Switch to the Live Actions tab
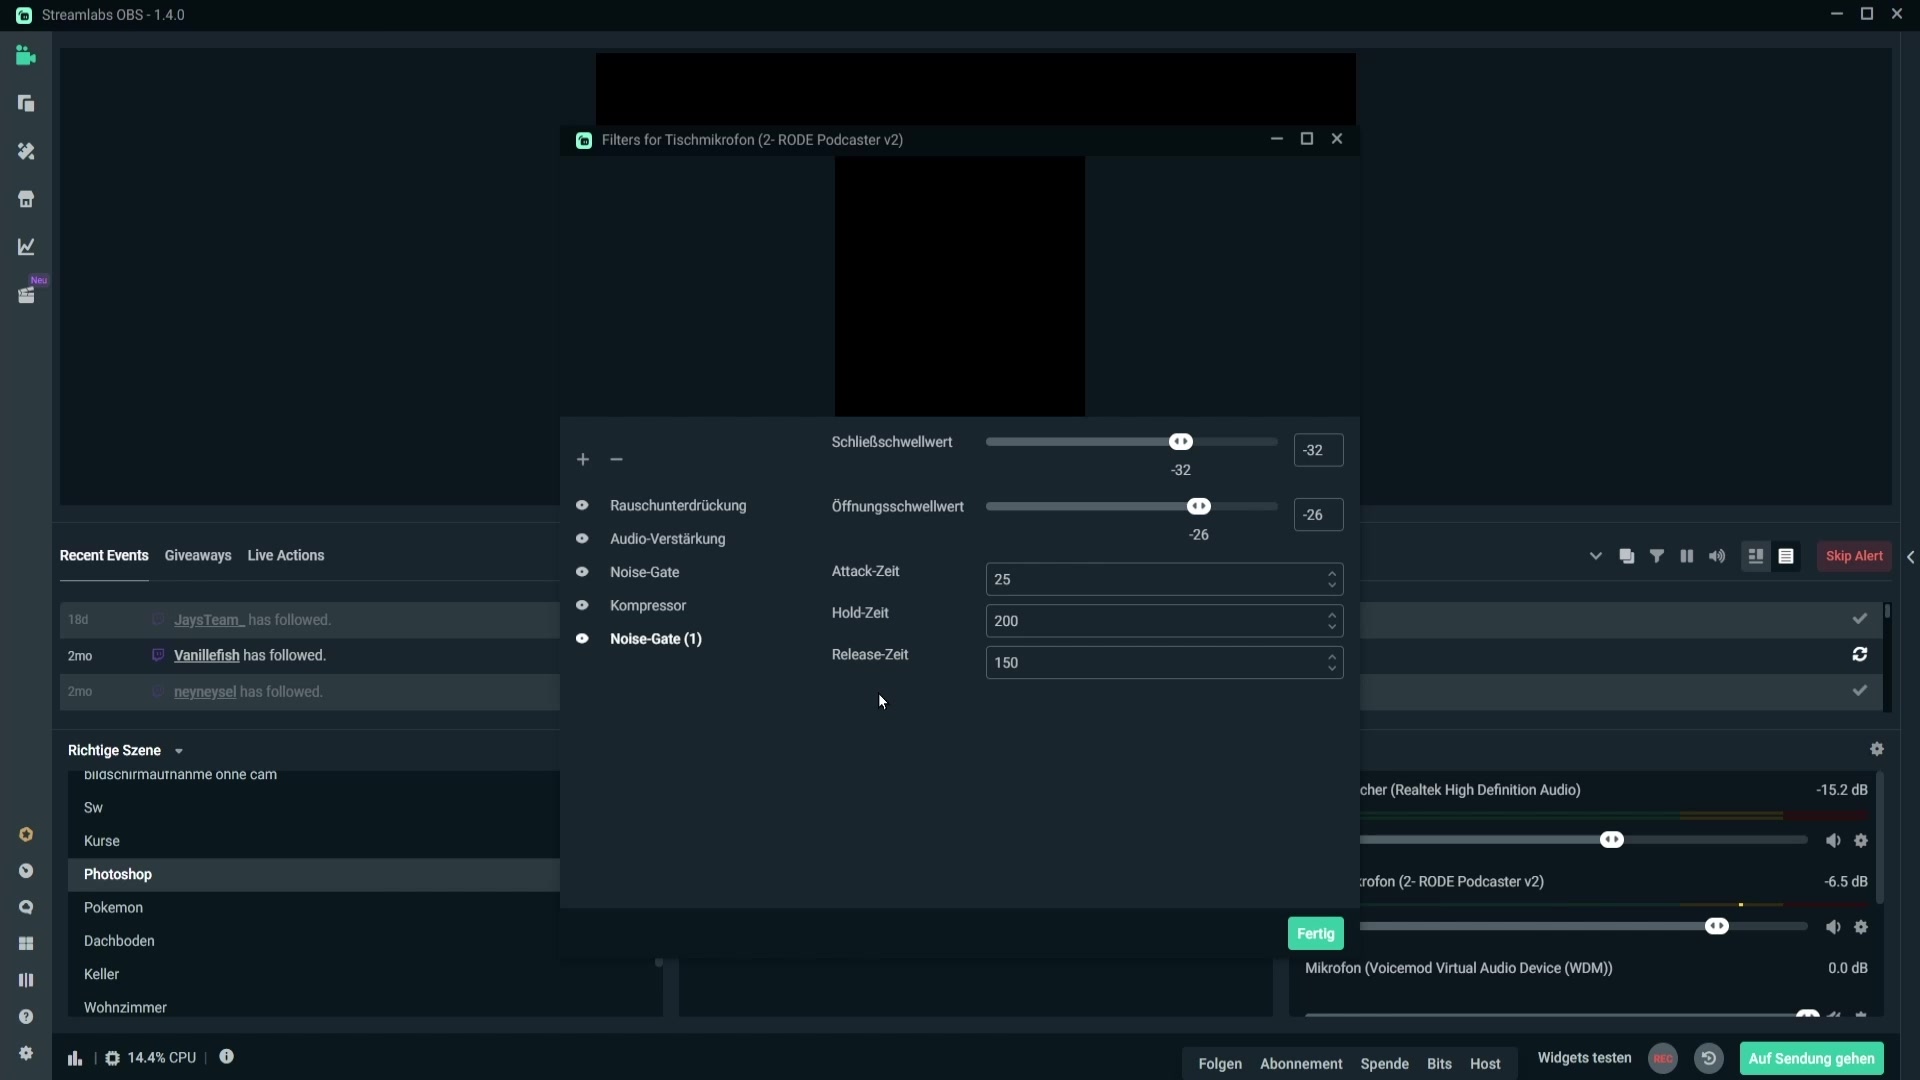The image size is (1920, 1080). pyautogui.click(x=286, y=556)
